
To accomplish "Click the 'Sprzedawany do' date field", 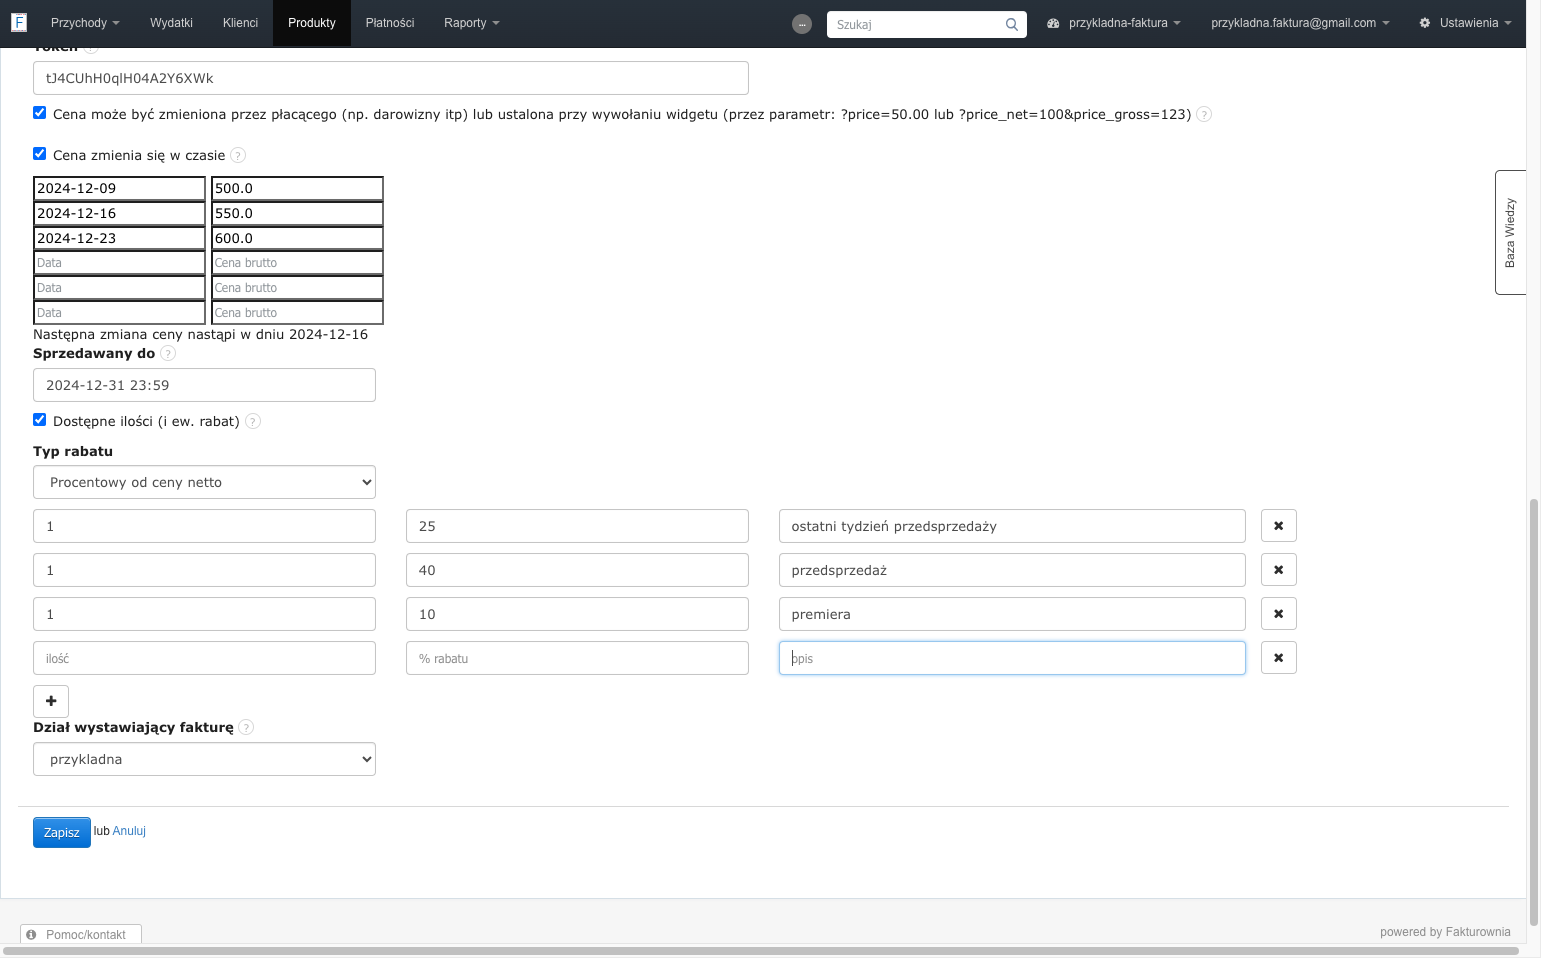I will (204, 385).
